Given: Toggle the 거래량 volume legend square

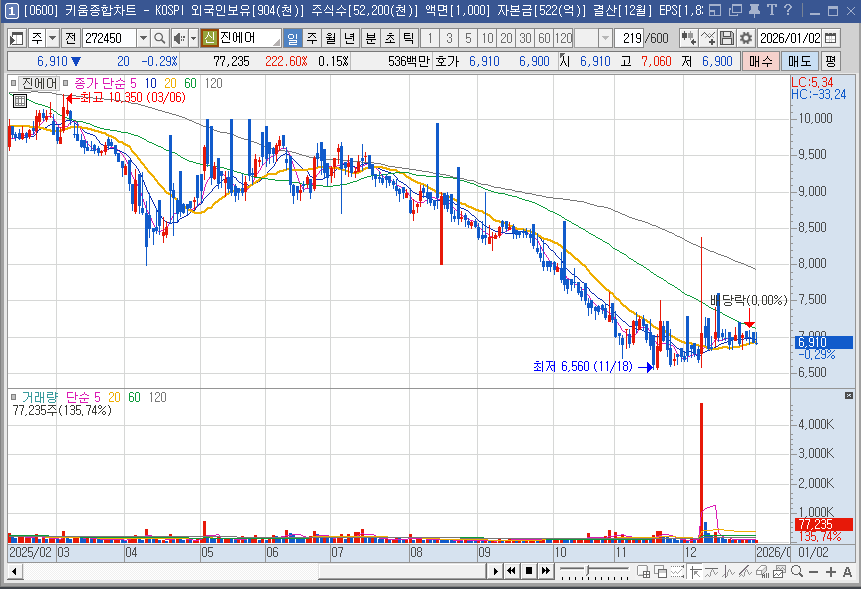Looking at the screenshot, I should point(13,397).
